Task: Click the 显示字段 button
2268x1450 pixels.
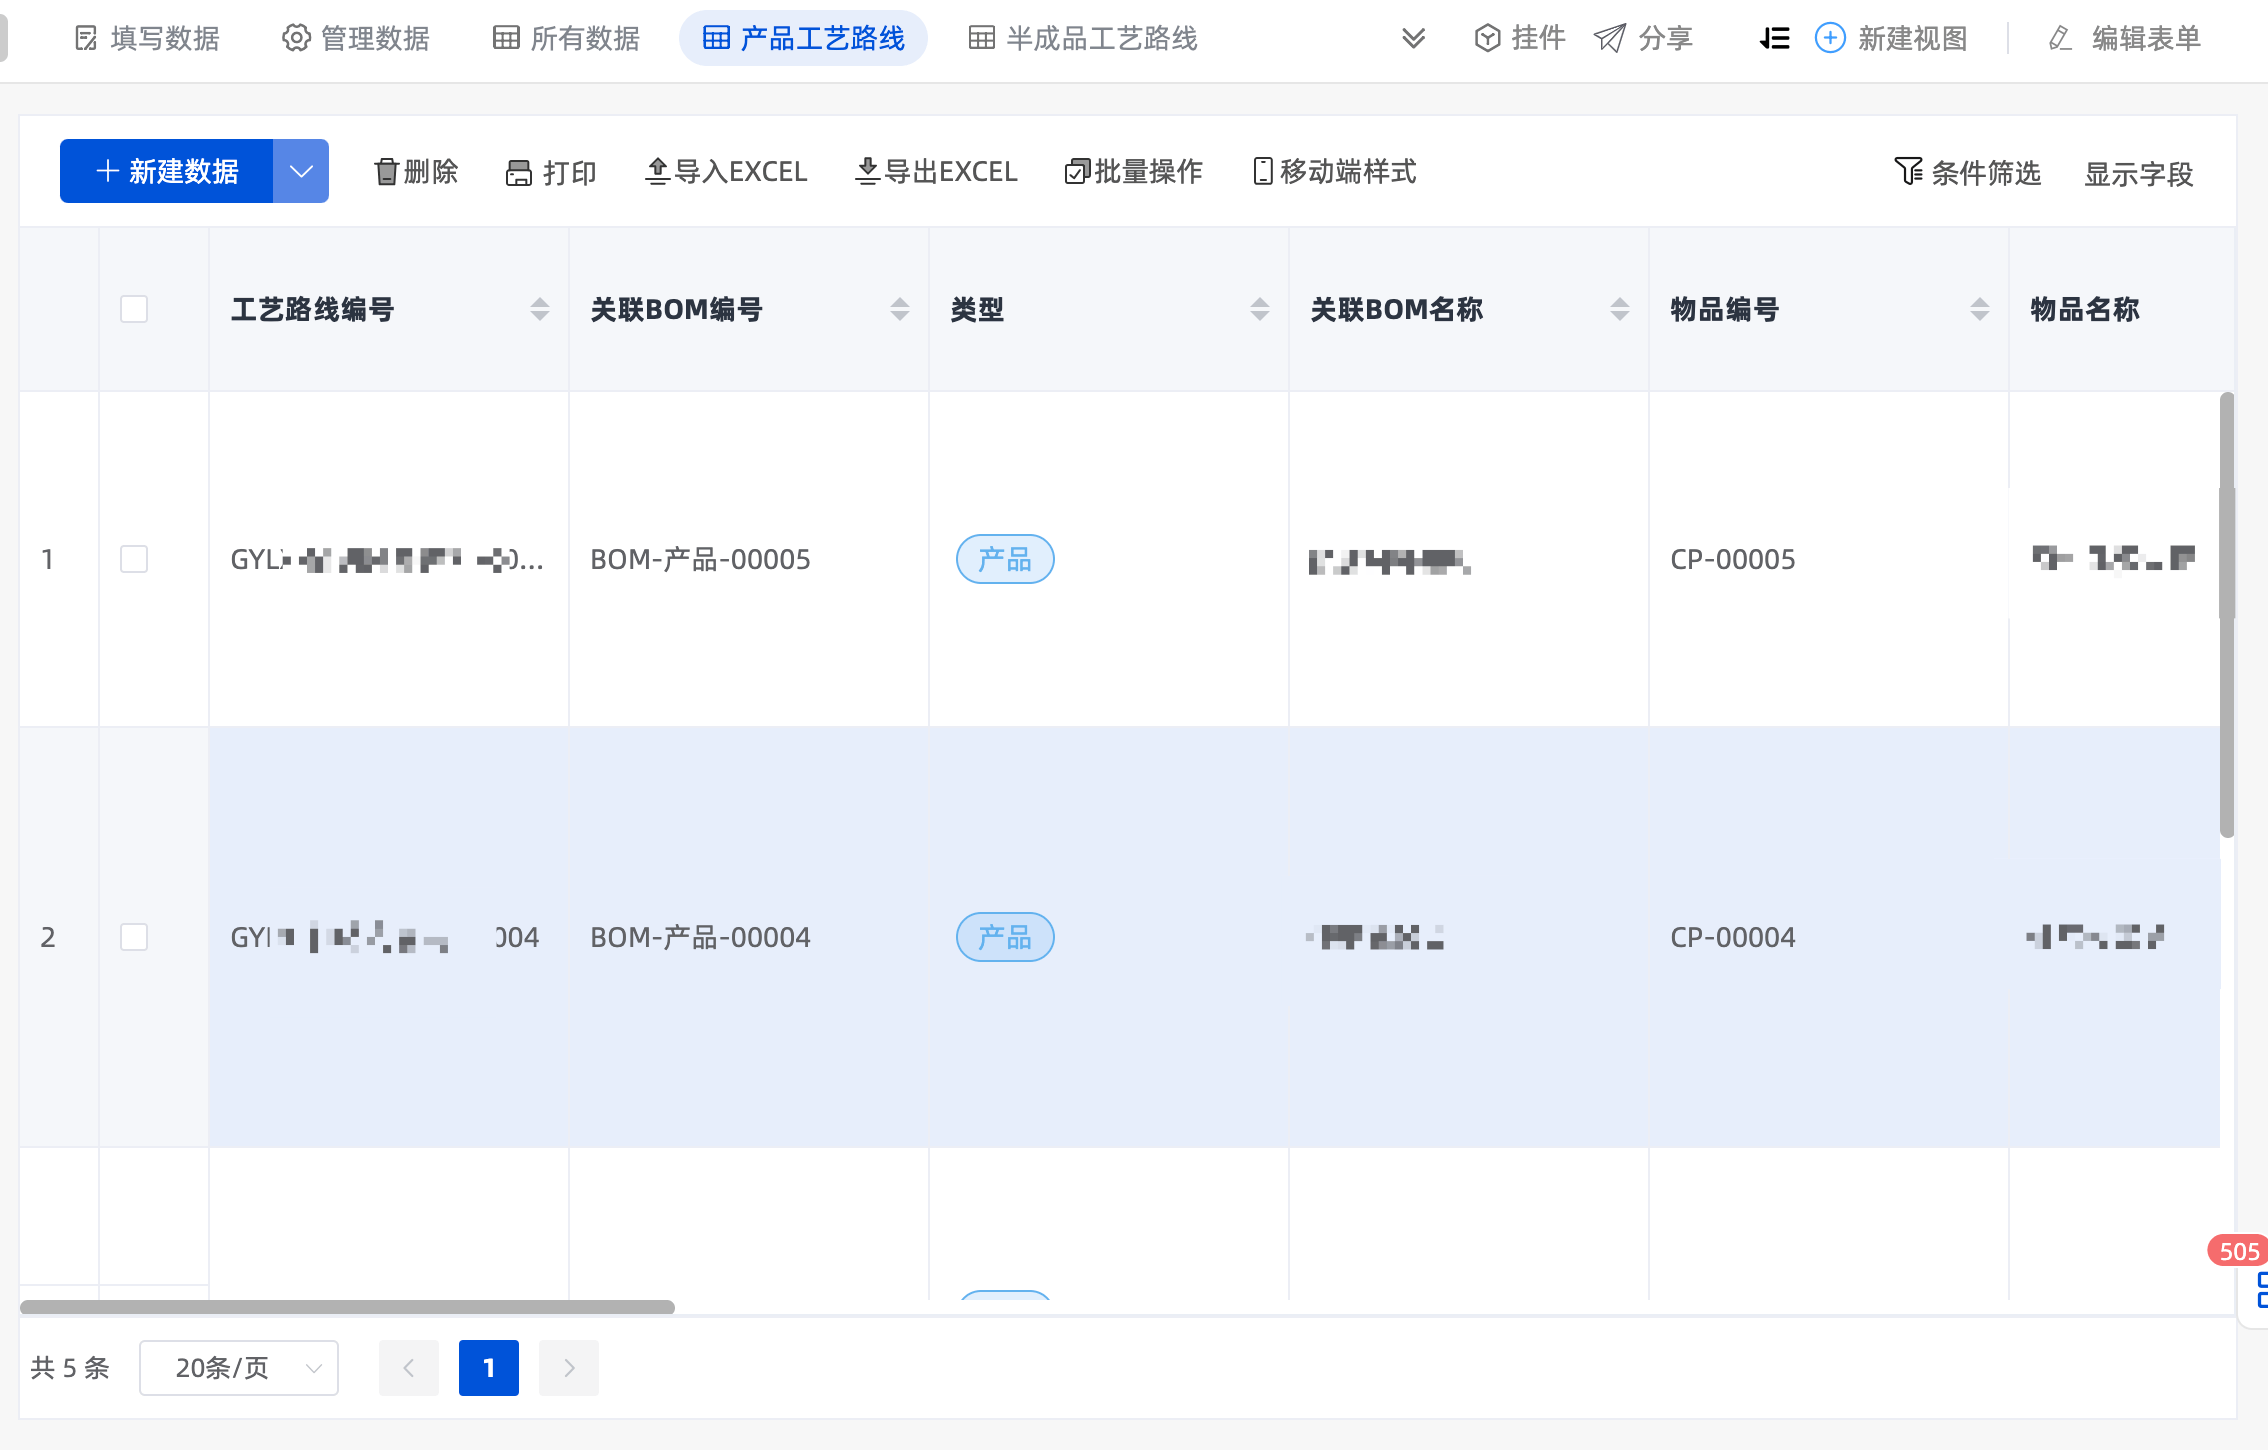Action: pos(2138,173)
